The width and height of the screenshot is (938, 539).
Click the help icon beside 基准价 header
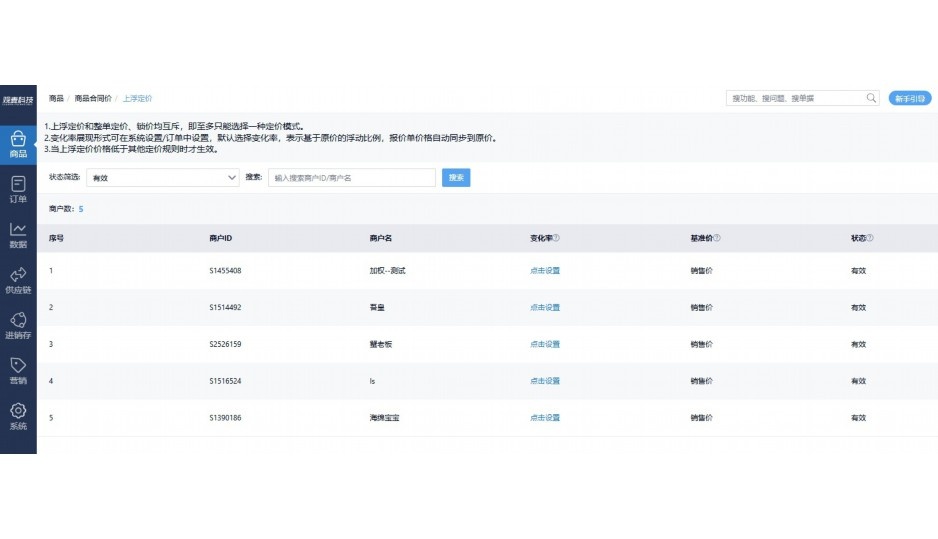point(717,238)
